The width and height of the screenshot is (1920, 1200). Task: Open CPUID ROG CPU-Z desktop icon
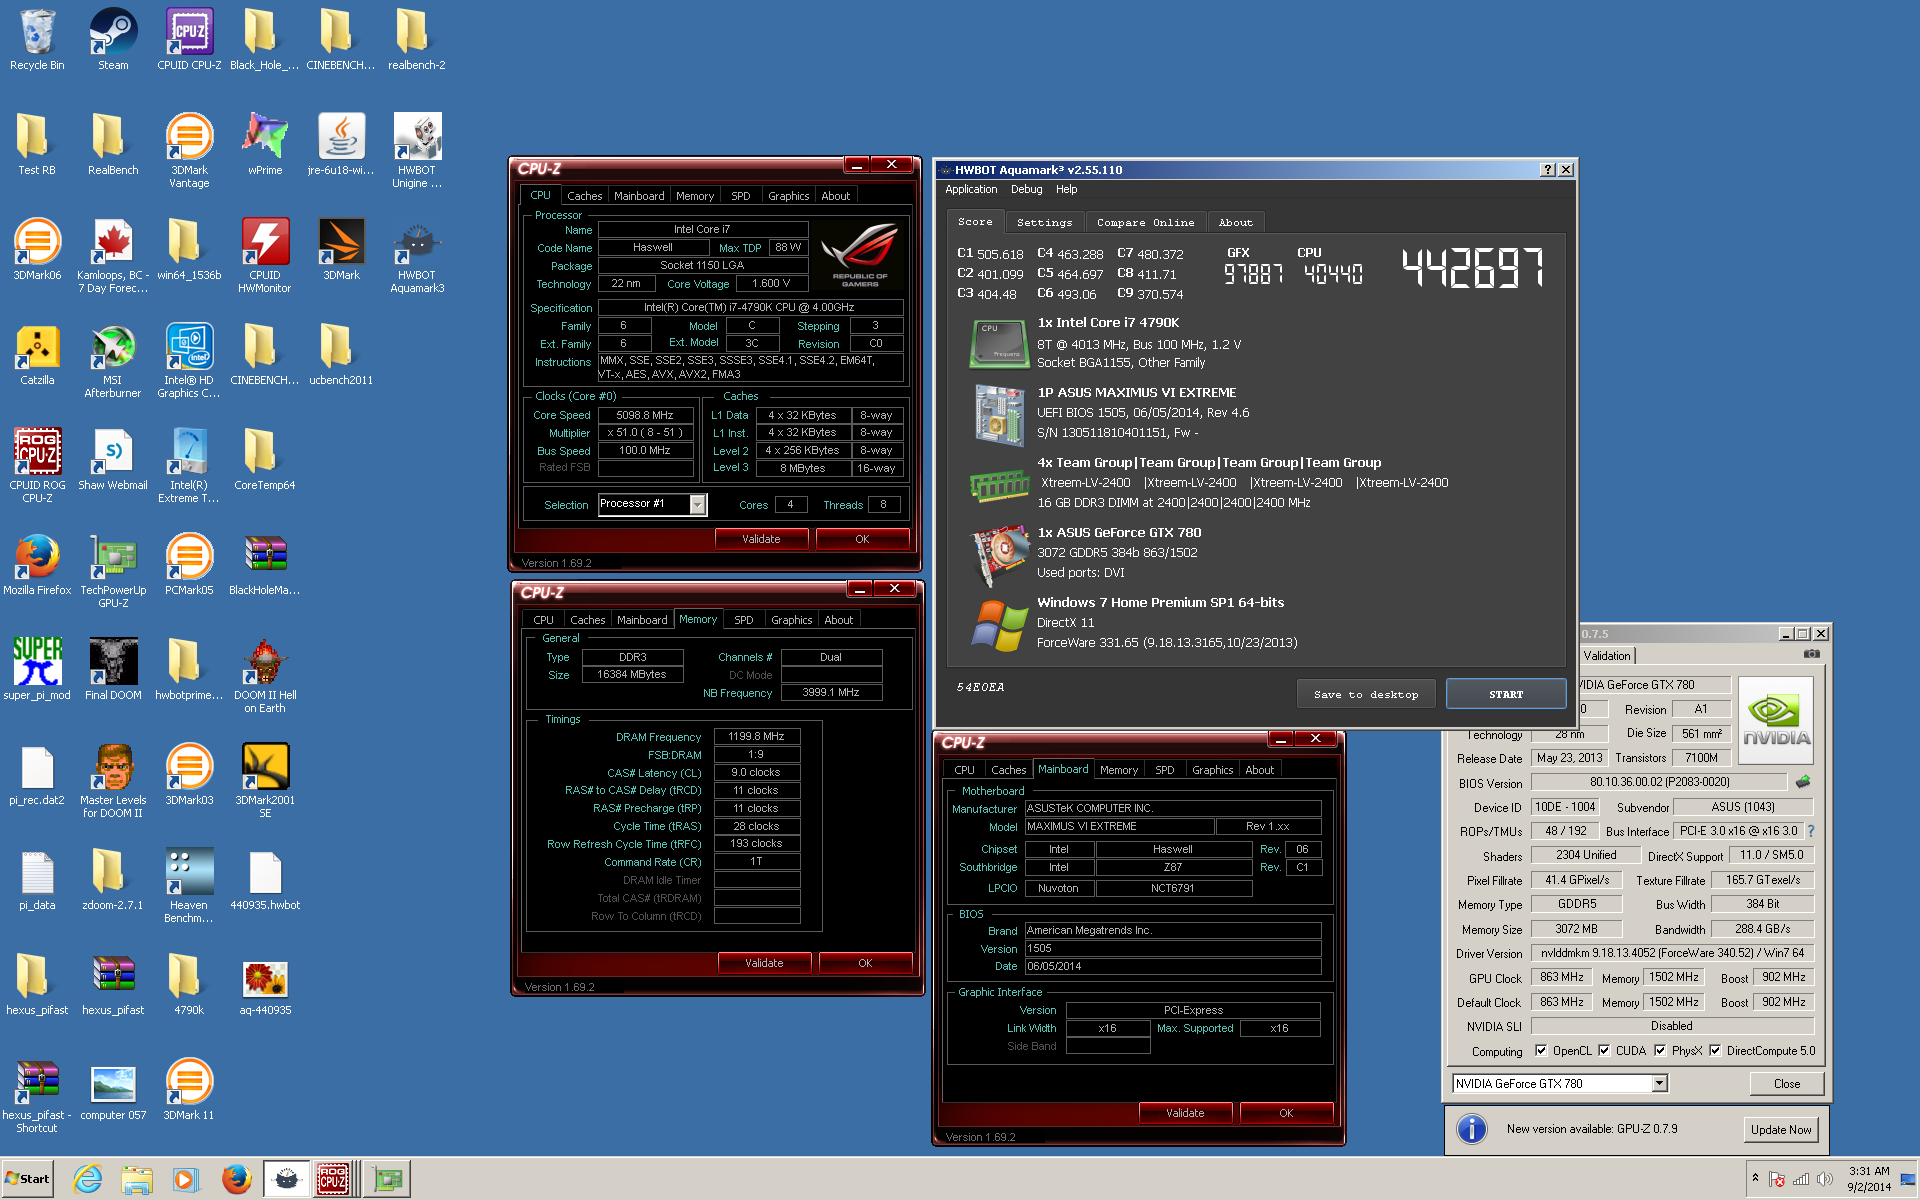(x=37, y=465)
